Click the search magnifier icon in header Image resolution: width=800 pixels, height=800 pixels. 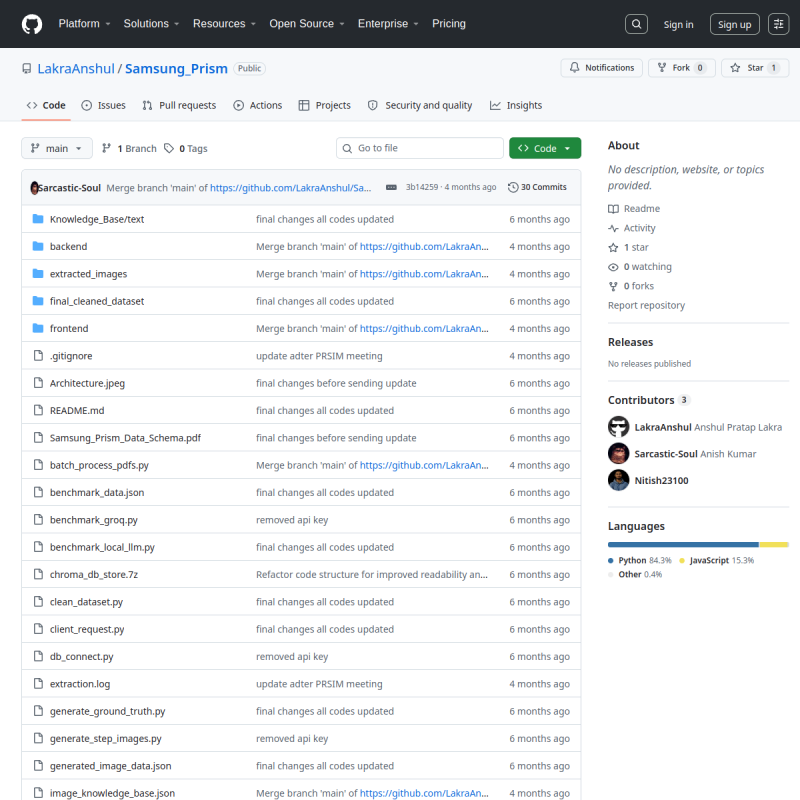click(636, 24)
